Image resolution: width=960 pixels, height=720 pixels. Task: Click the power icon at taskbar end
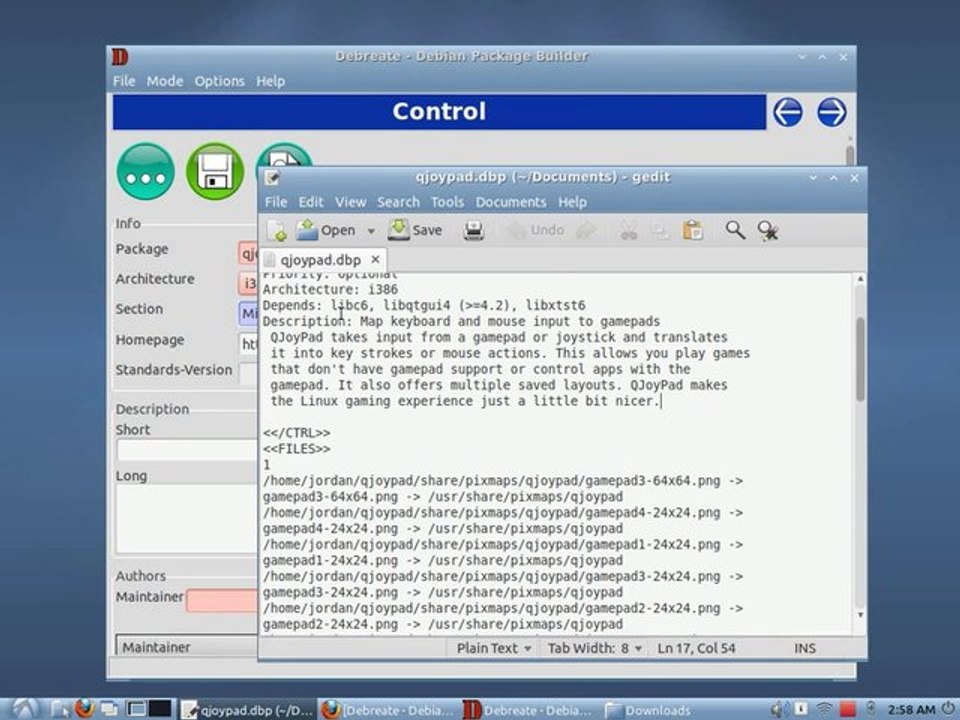(x=947, y=709)
